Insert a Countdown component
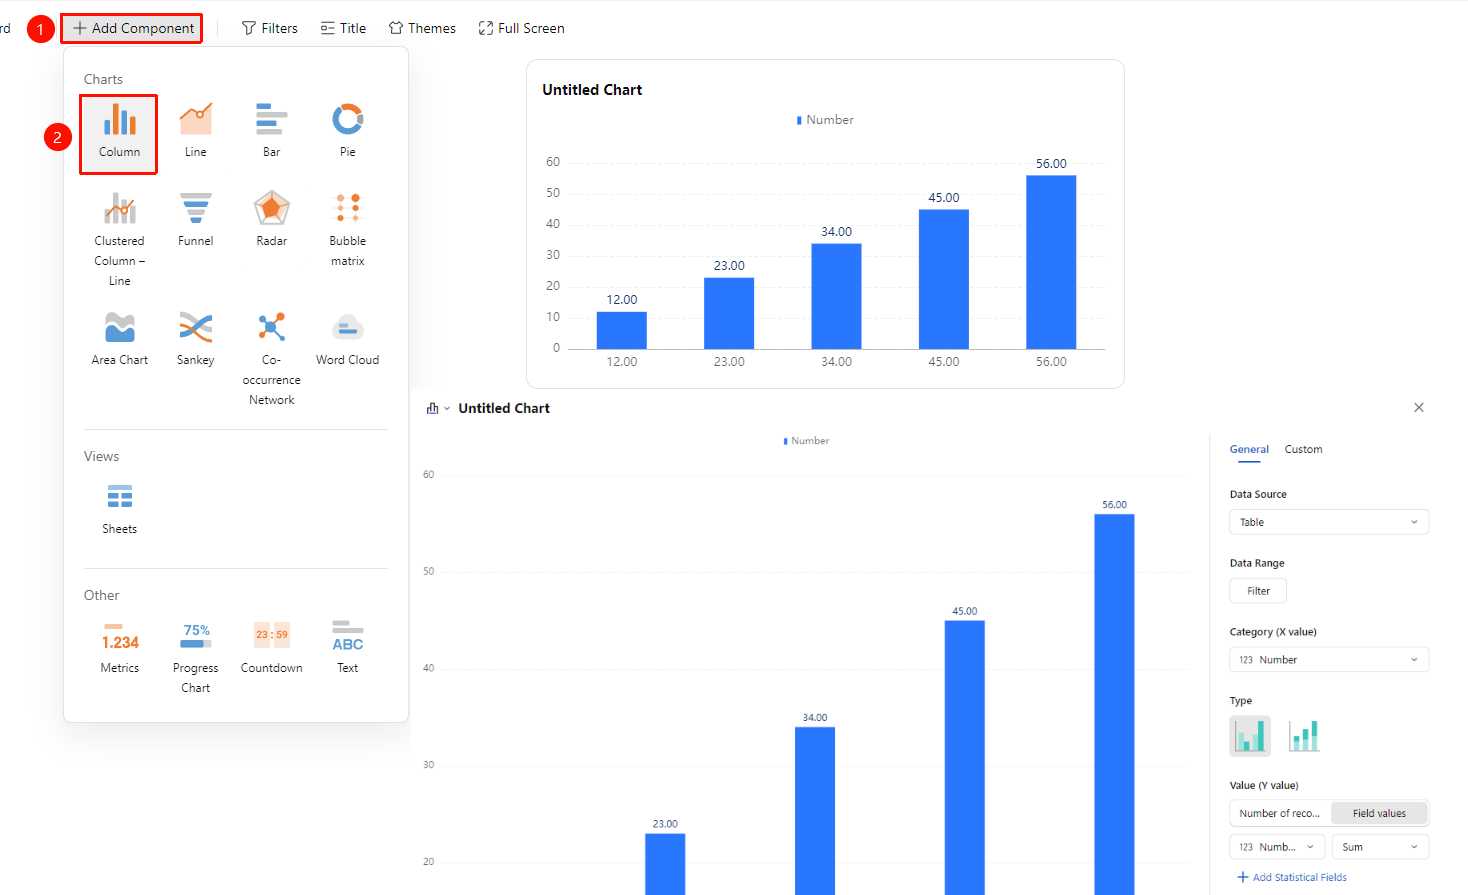Screen dimensions: 1468x895 coord(272,648)
